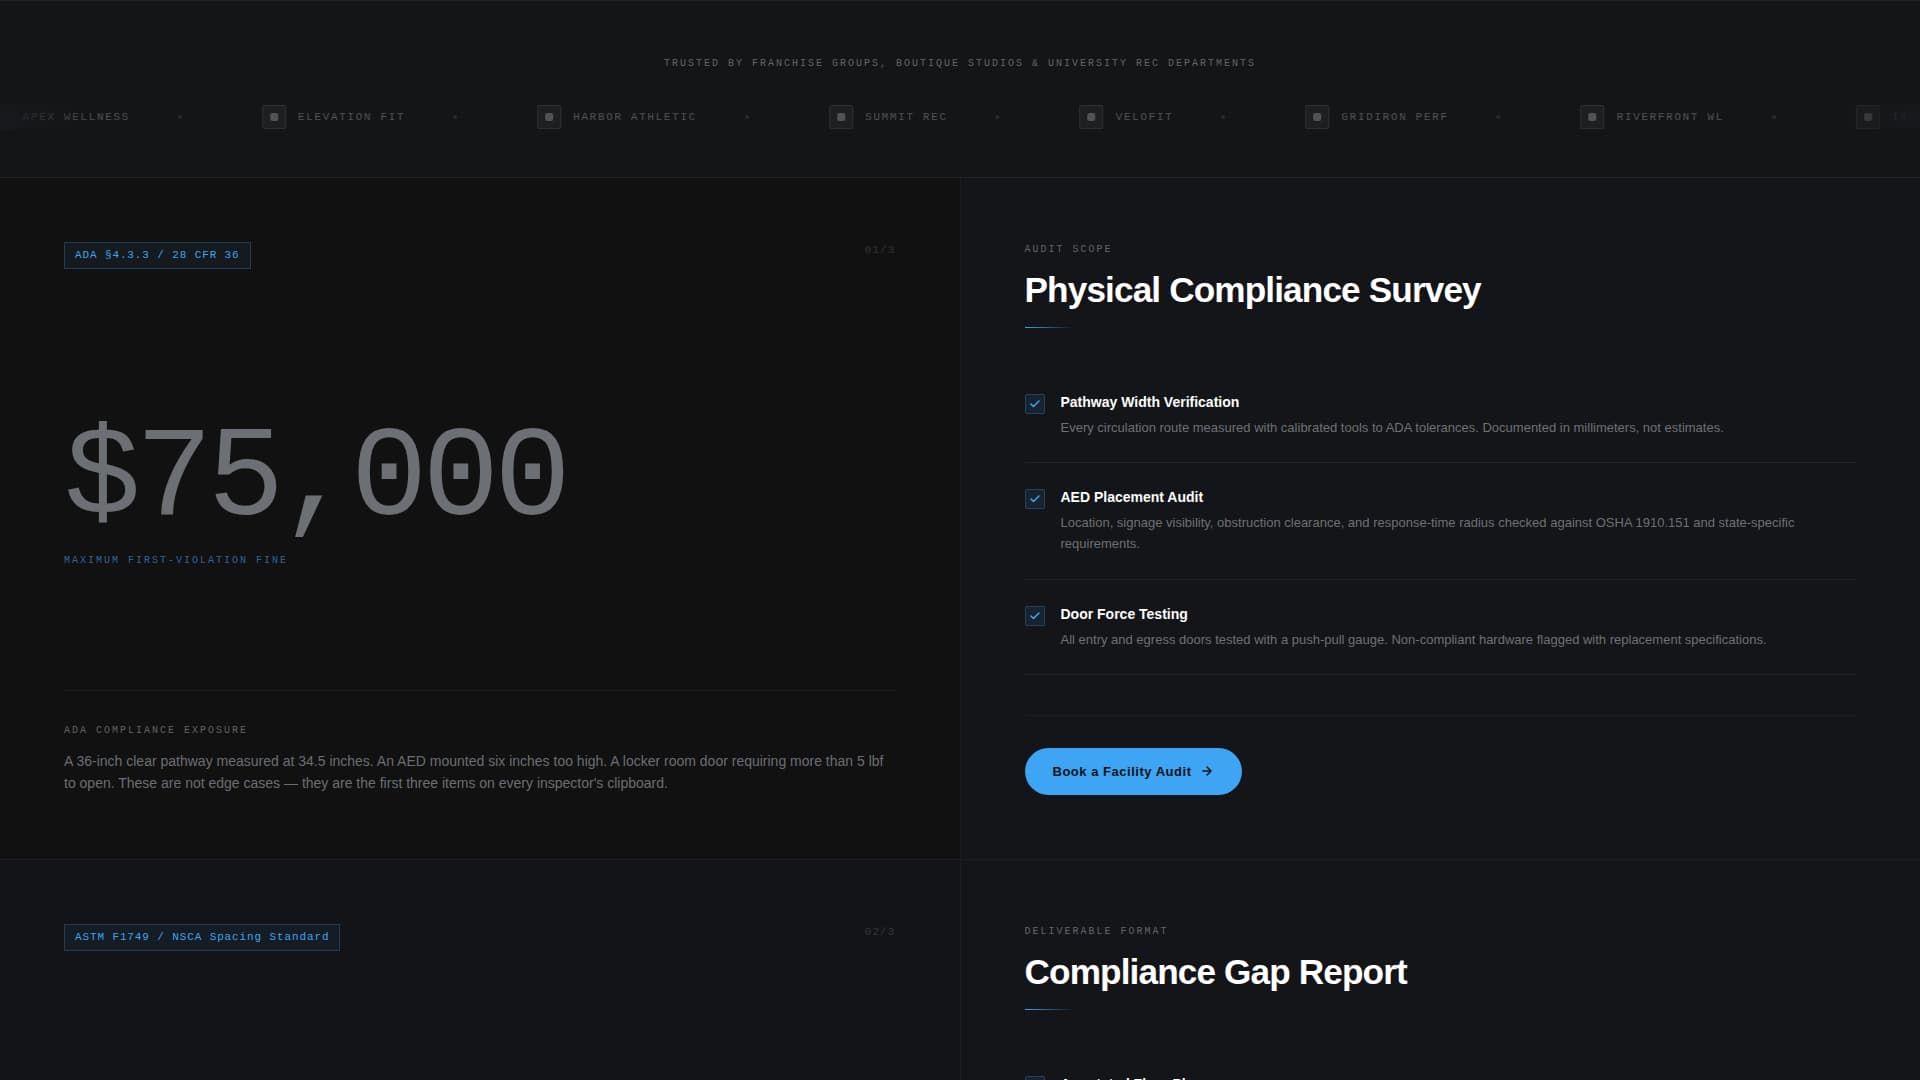Toggle the AED Placement Audit checkbox

pos(1035,499)
